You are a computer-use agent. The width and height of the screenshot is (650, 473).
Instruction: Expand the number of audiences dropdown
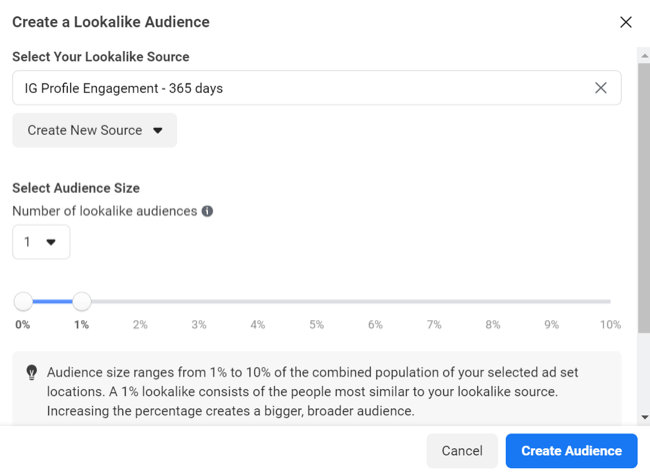tap(41, 242)
